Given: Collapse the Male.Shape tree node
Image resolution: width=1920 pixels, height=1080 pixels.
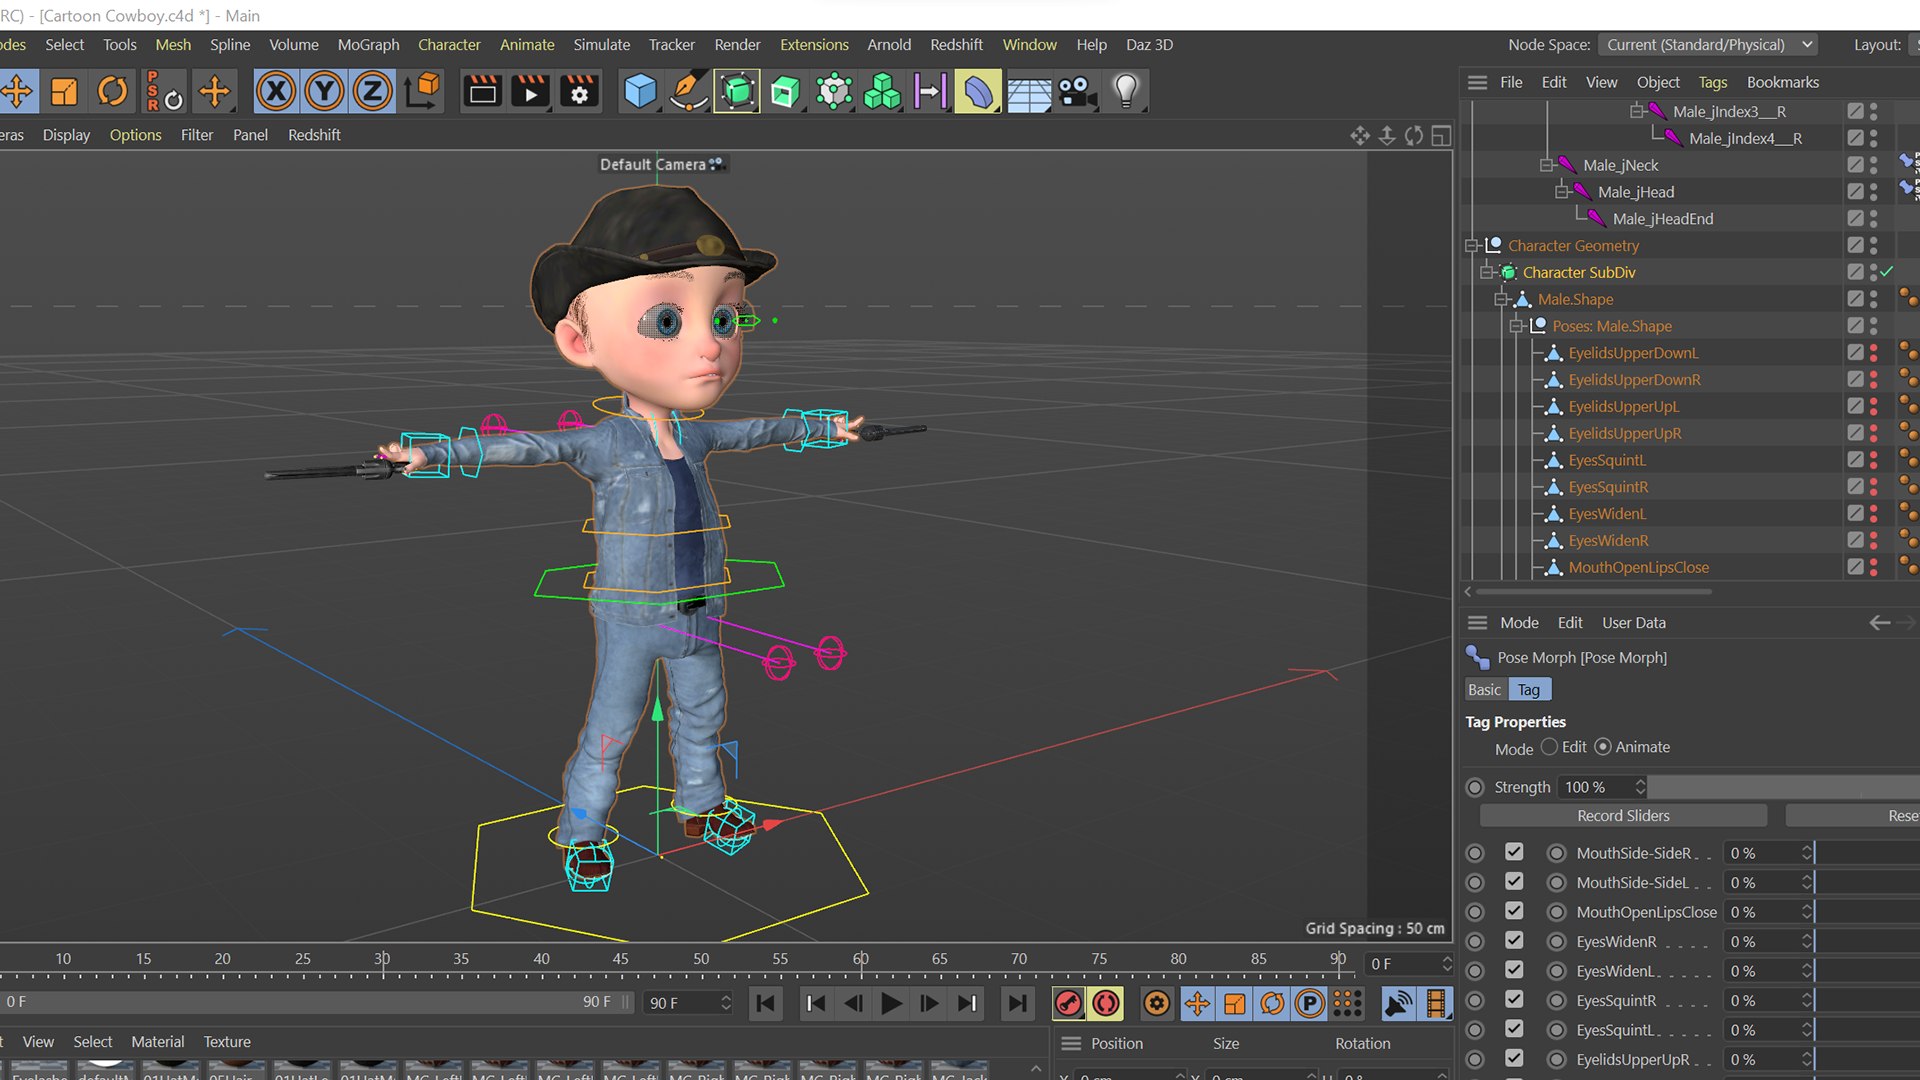Looking at the screenshot, I should tap(1501, 300).
